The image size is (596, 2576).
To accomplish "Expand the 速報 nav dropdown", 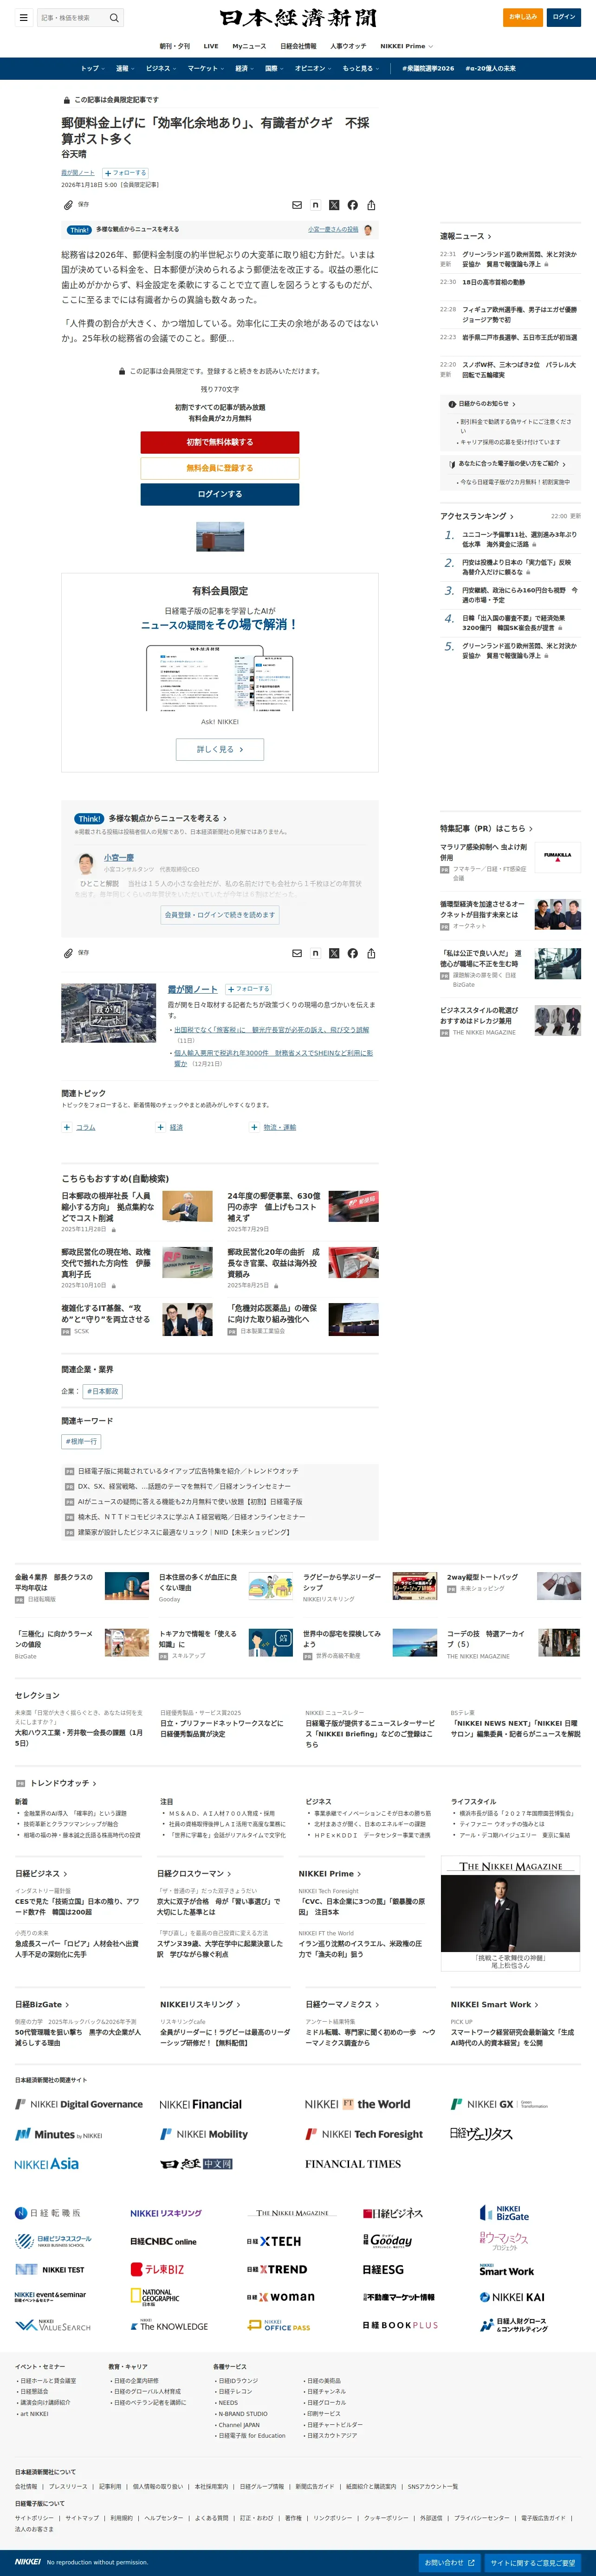I will pos(125,68).
